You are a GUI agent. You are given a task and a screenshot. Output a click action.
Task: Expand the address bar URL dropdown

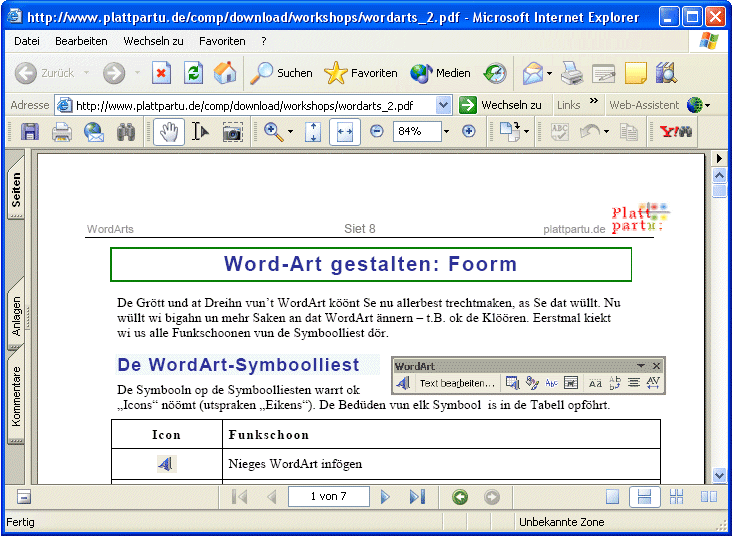tap(444, 105)
